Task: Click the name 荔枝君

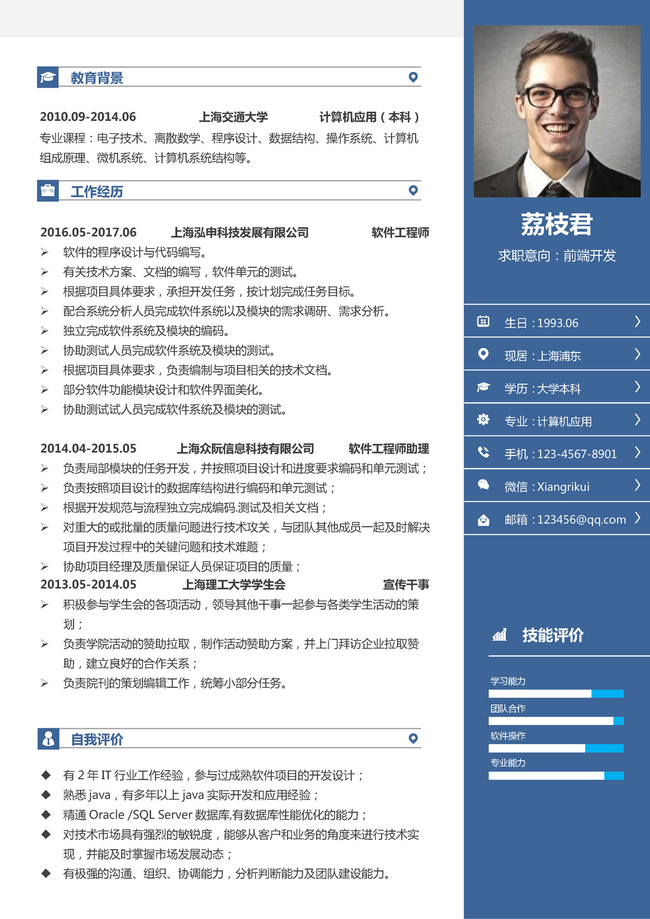Action: [557, 224]
